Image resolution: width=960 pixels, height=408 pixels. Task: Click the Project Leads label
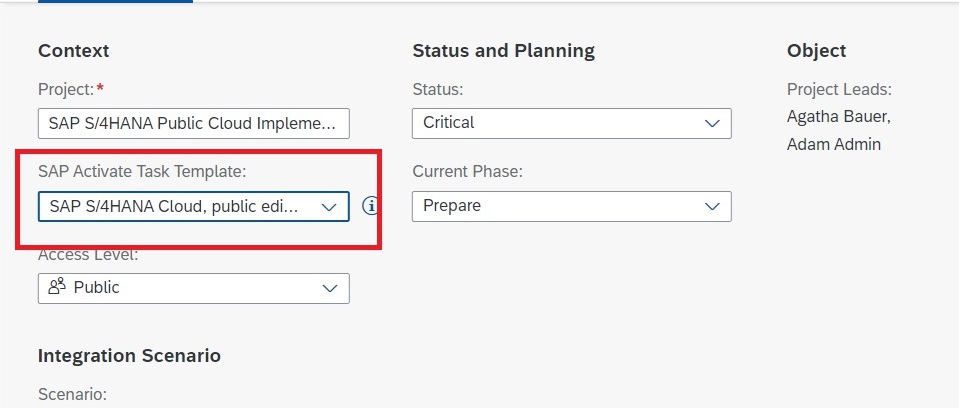click(839, 90)
